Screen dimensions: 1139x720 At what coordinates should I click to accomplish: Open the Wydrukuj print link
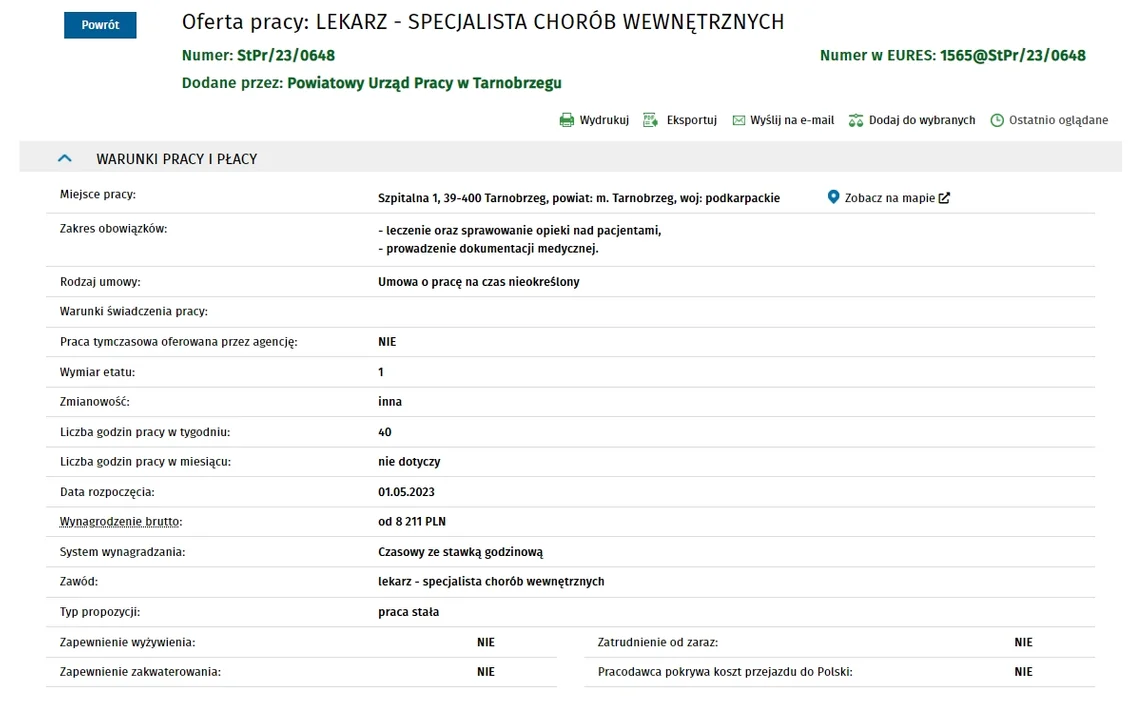coord(604,120)
